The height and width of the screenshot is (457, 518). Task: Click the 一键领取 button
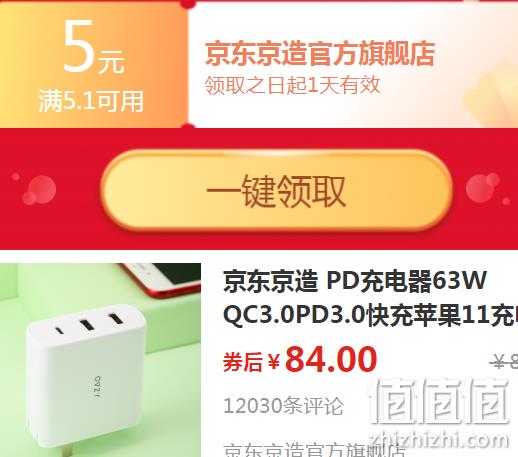(276, 190)
